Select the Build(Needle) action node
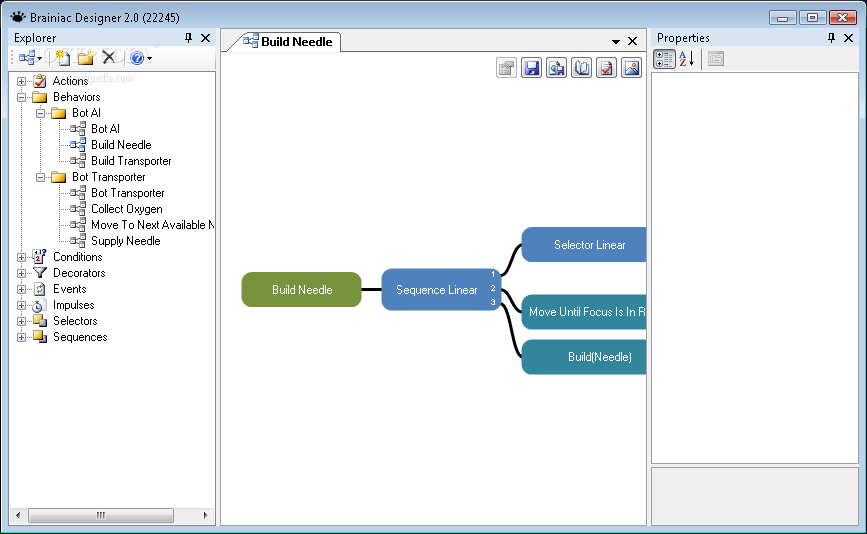This screenshot has width=867, height=534. [x=584, y=357]
